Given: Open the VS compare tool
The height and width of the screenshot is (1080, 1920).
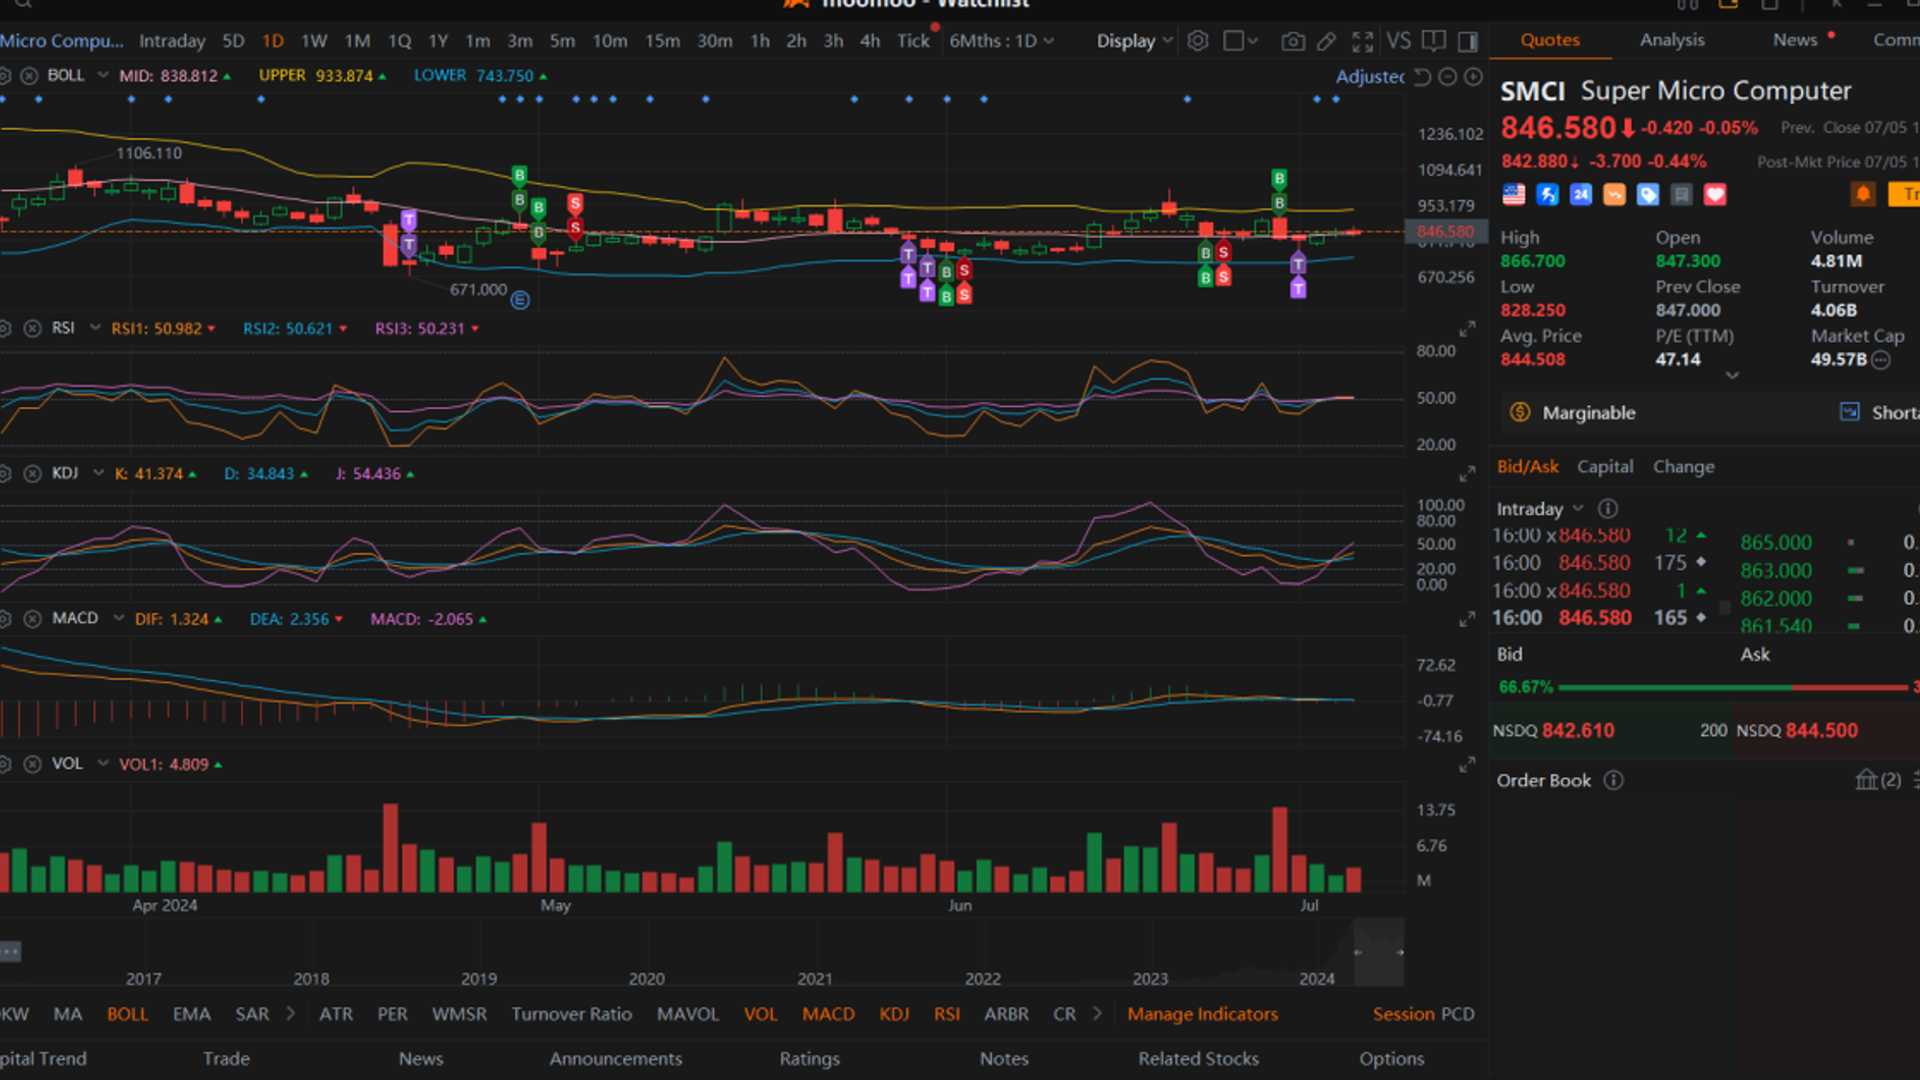Looking at the screenshot, I should pos(1398,41).
